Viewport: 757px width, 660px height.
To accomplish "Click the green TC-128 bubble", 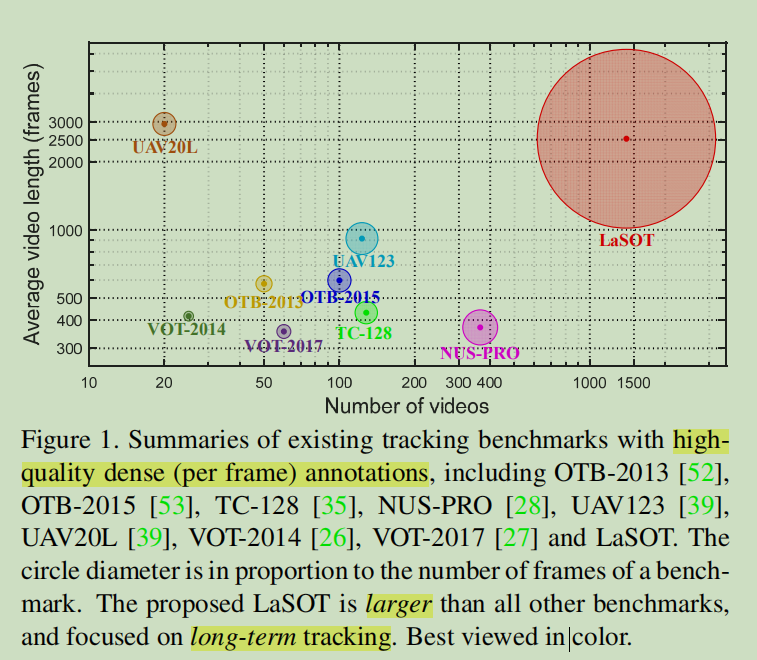I will click(x=366, y=312).
